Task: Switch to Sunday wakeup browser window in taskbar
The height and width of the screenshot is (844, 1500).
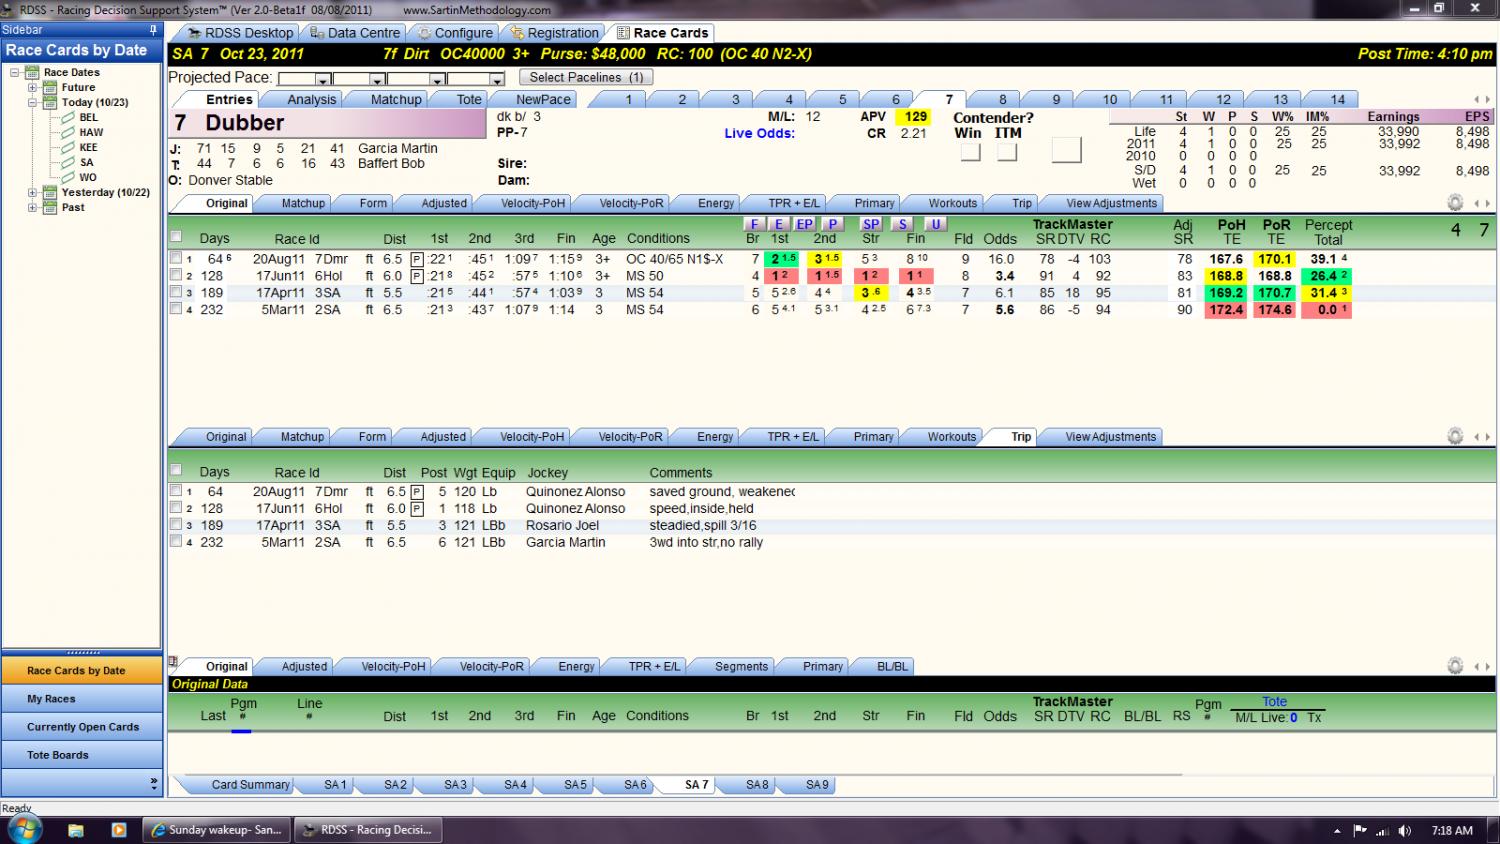Action: pos(217,830)
